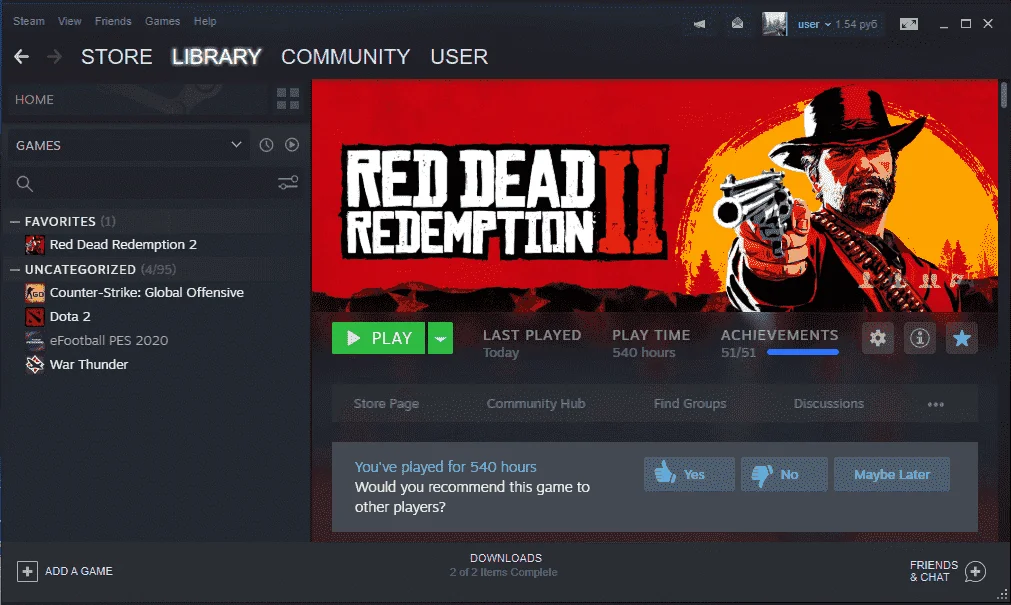Image resolution: width=1011 pixels, height=605 pixels.
Task: Collapse the UNCATEGORIZED category
Action: point(15,270)
